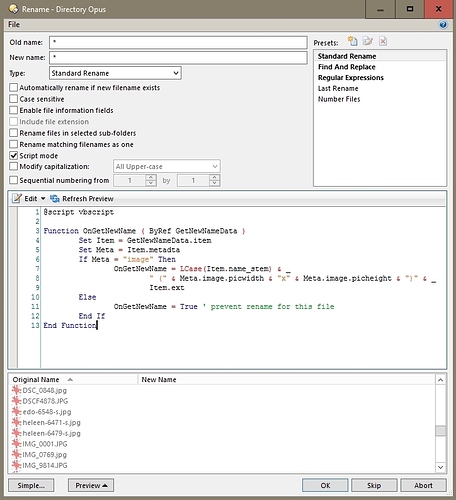Click the edit preset icon
The height and width of the screenshot is (500, 456).
(x=368, y=41)
